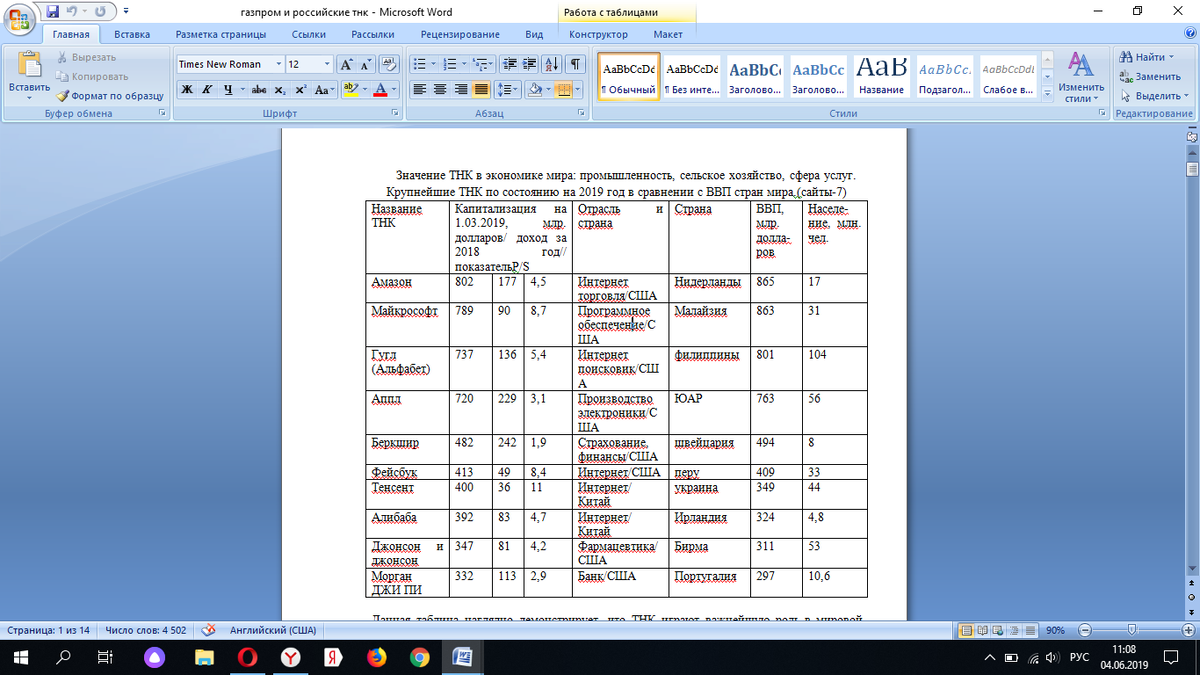Align text right
This screenshot has width=1200, height=675.
tap(460, 90)
